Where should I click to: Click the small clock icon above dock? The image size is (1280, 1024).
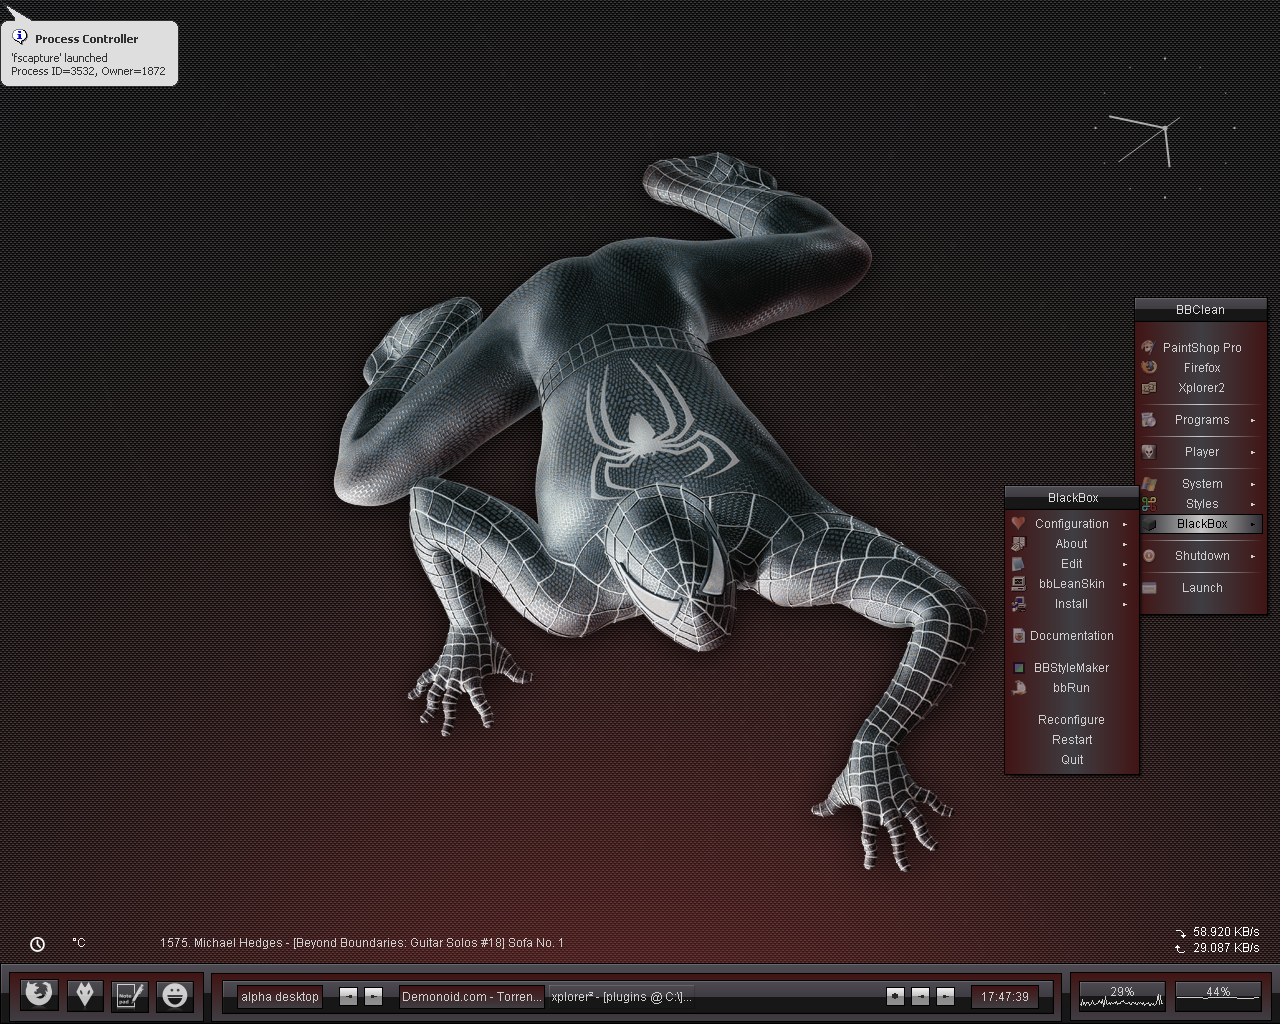(x=37, y=944)
